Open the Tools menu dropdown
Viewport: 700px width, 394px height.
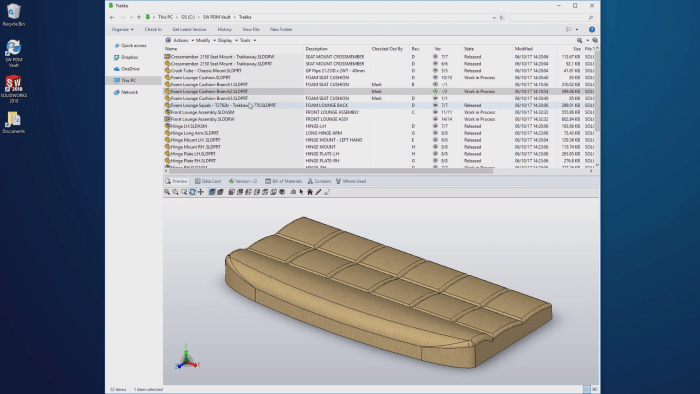[248, 41]
